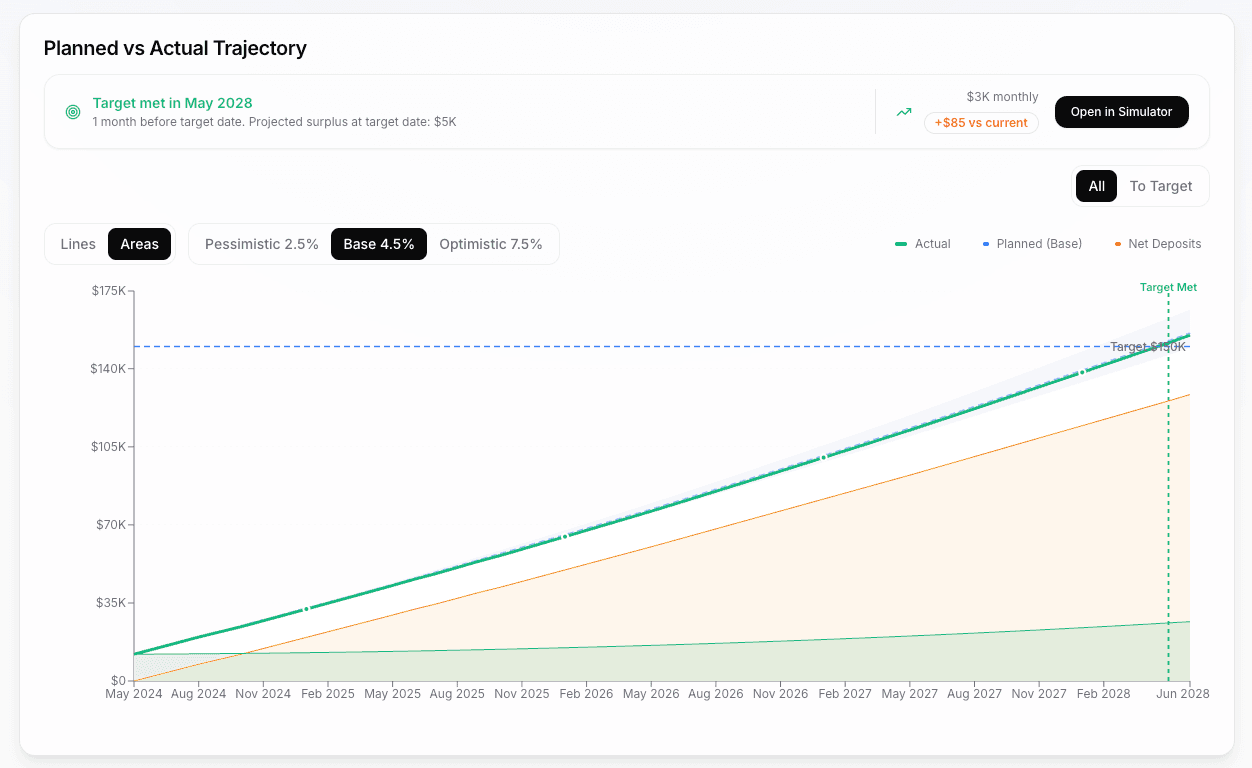Screen dimensions: 1252x768
Task: Click the Target Met marker above the chart
Action: [x=1168, y=287]
